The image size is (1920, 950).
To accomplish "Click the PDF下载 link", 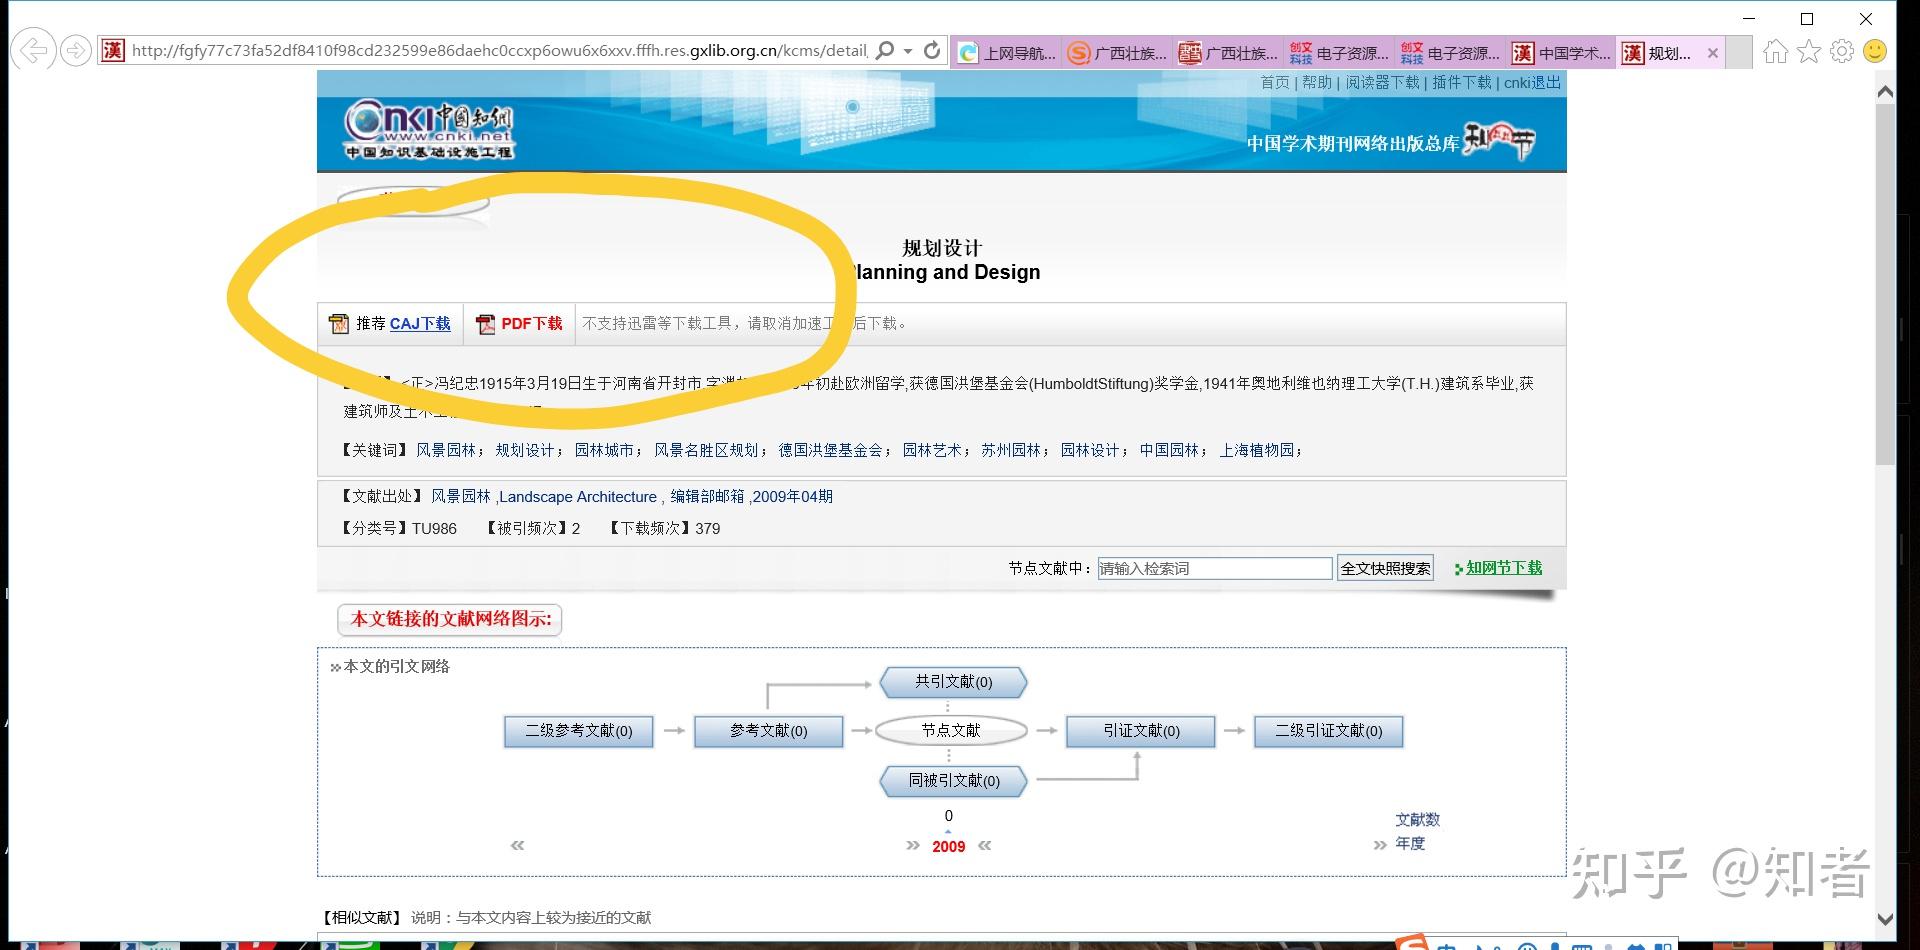I will click(x=532, y=324).
